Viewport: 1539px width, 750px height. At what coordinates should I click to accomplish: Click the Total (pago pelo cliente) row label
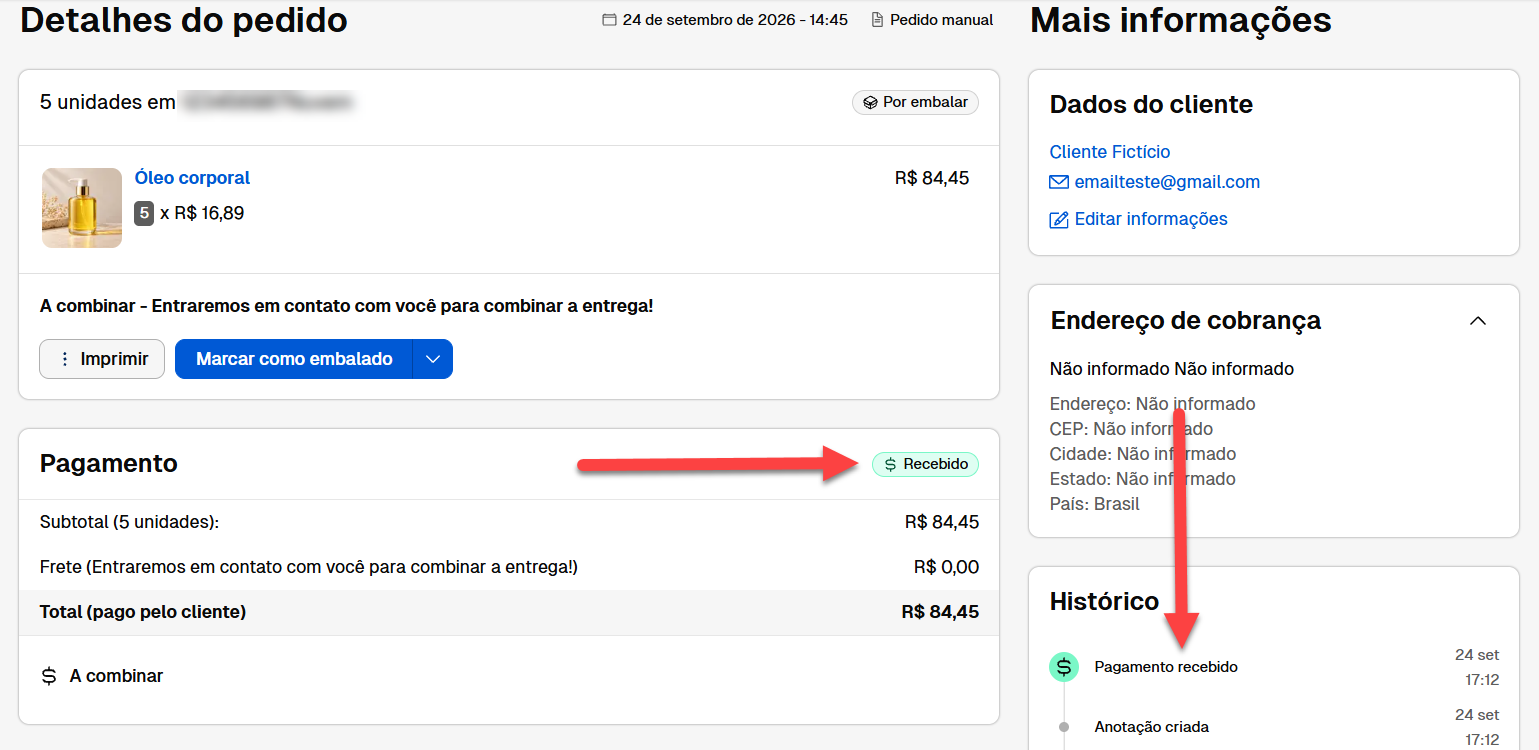point(143,612)
